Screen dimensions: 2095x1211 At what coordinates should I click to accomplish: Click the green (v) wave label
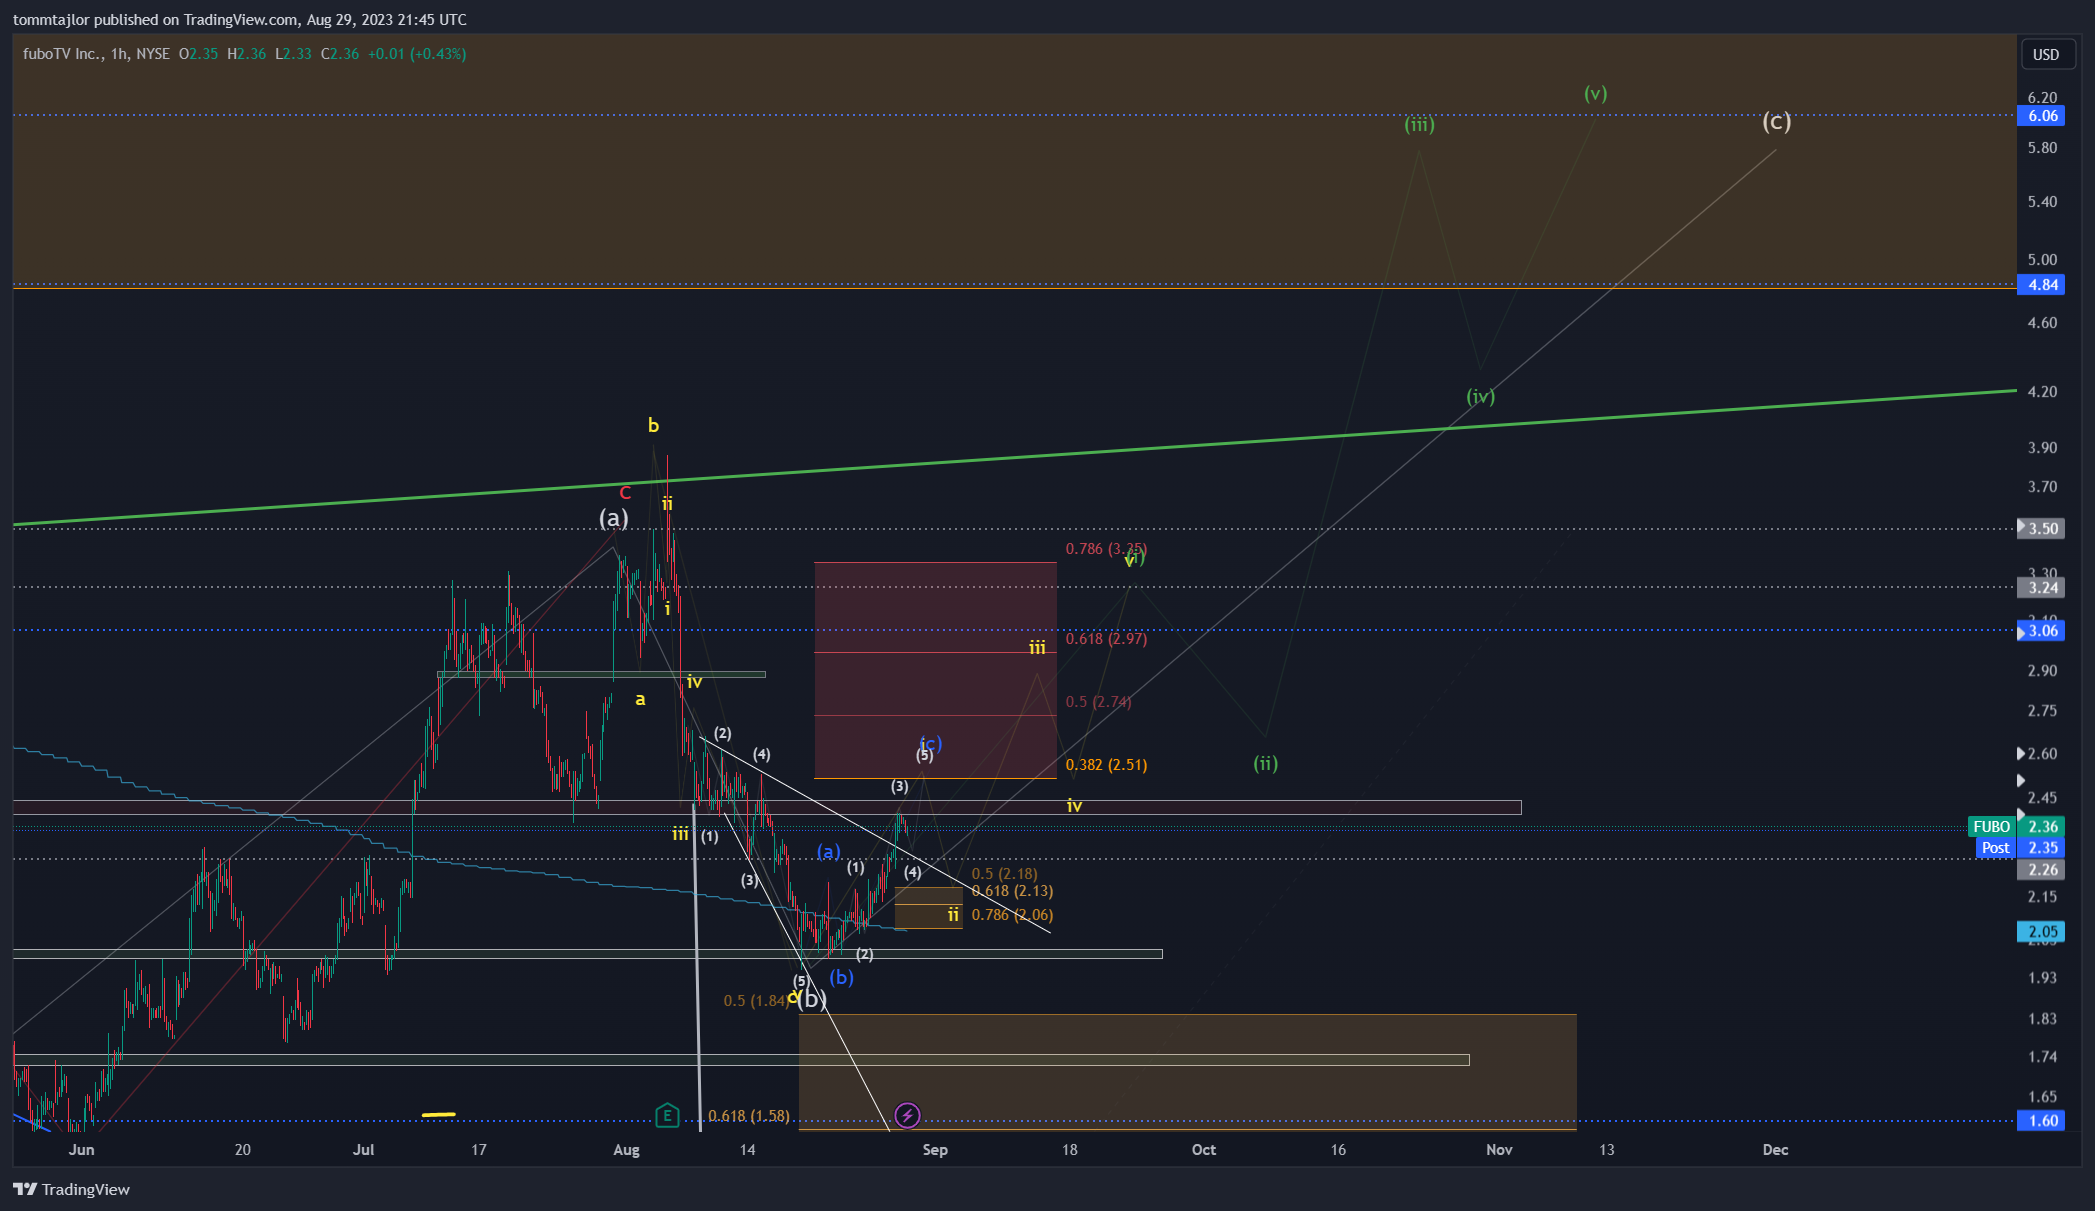(x=1595, y=93)
